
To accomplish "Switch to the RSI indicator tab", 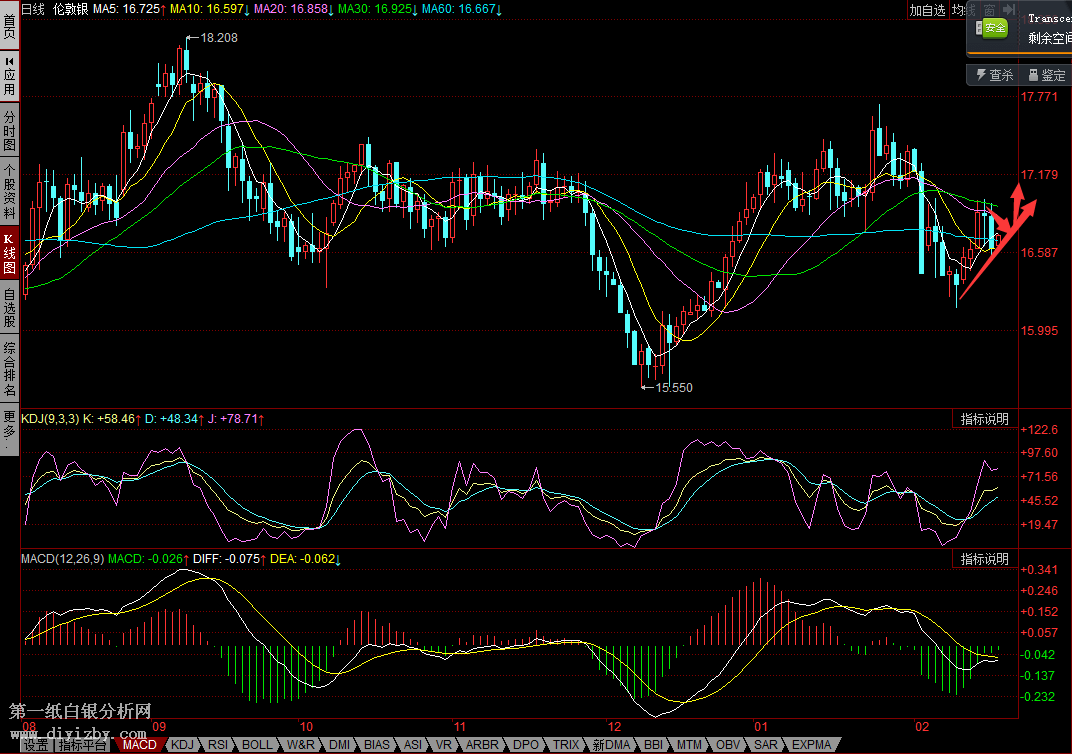I will click(217, 745).
